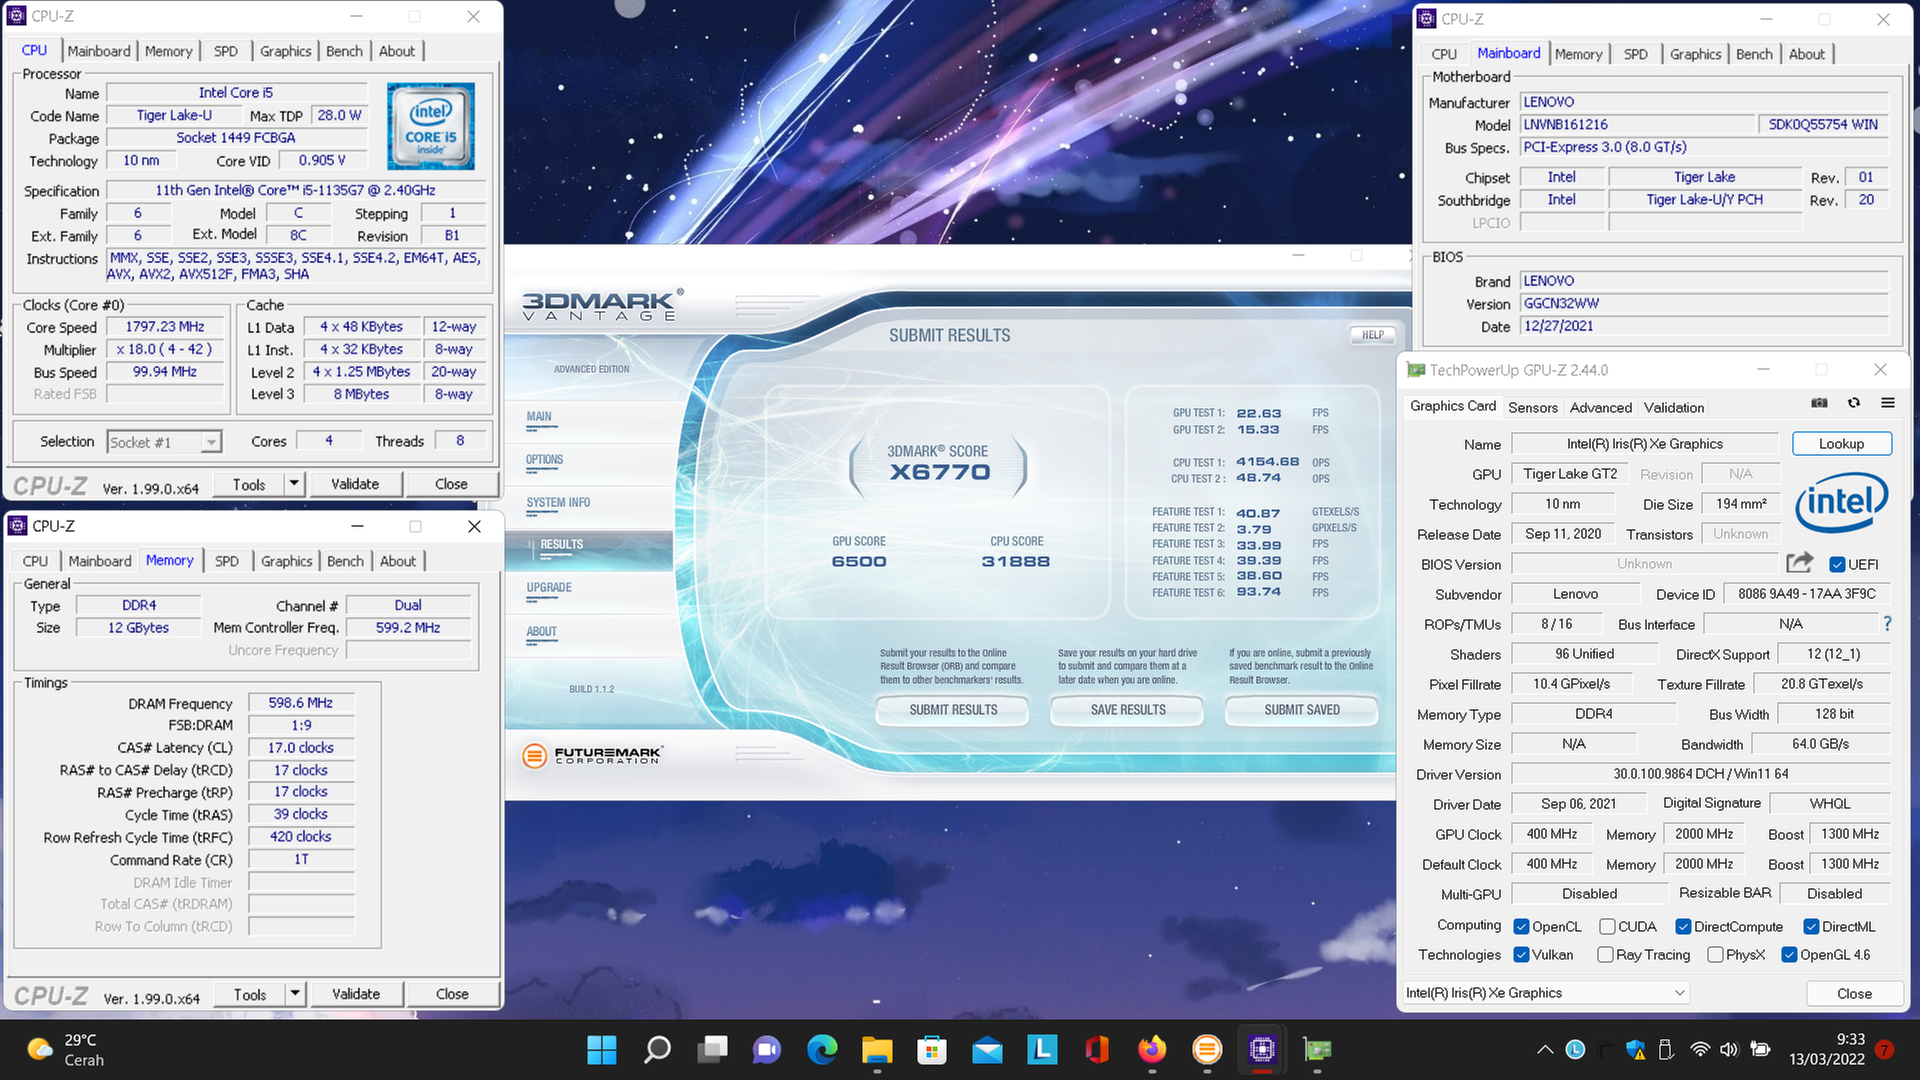Click Tools button in top-left CPU-Z window
Viewport: 1920px width, 1080px height.
[x=249, y=484]
